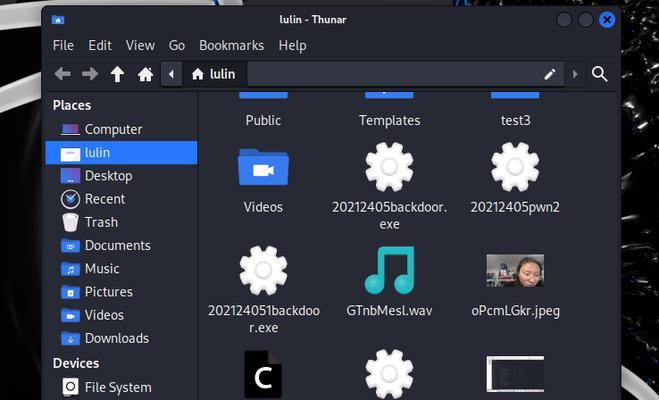Screen dimensions: 659x400
Task: Select the C source file icon
Action: click(263, 374)
